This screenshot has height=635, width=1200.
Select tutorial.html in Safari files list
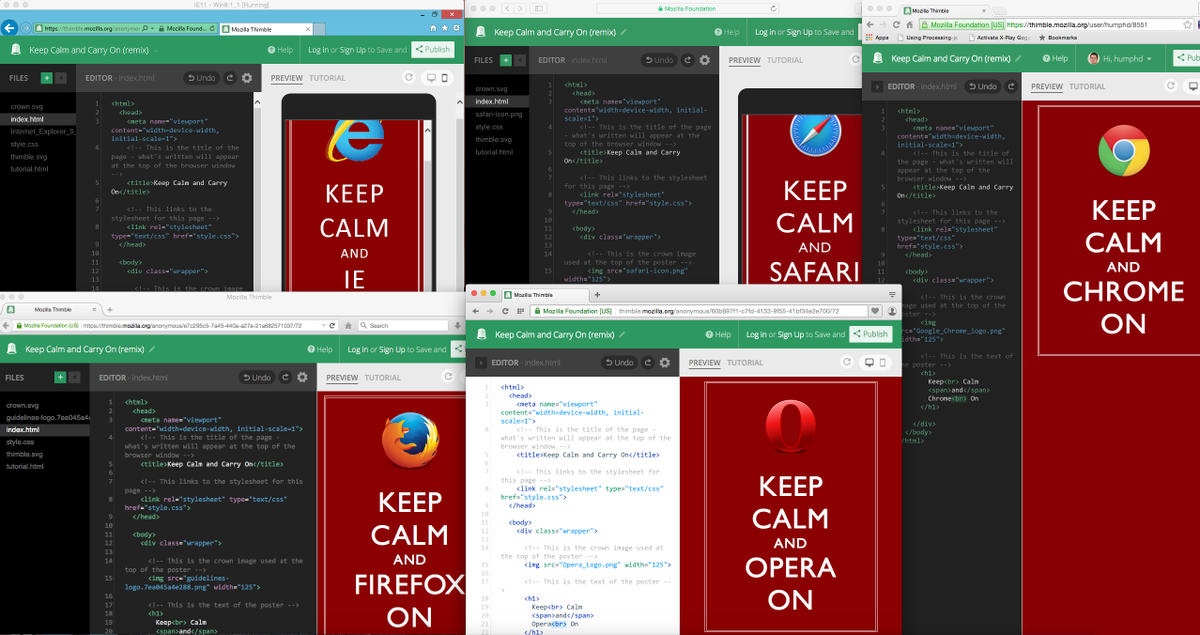click(494, 152)
